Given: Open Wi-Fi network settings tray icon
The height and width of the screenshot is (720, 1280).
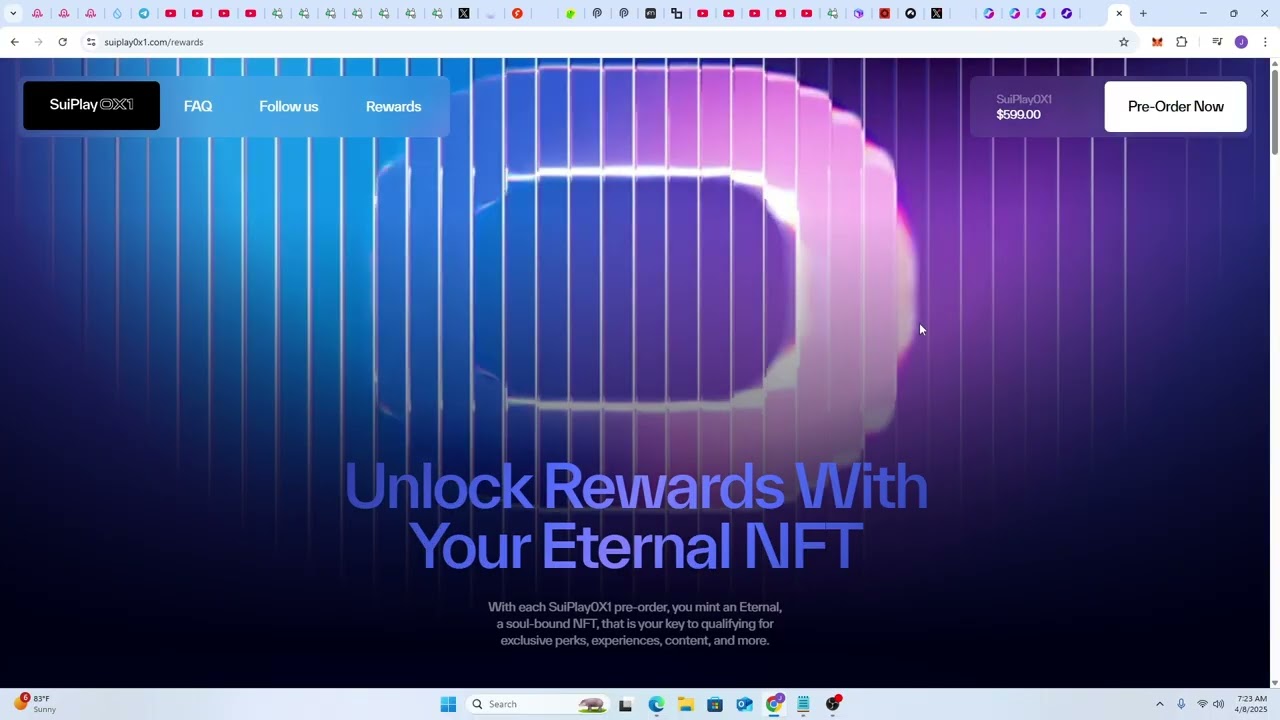Looking at the screenshot, I should tap(1202, 704).
